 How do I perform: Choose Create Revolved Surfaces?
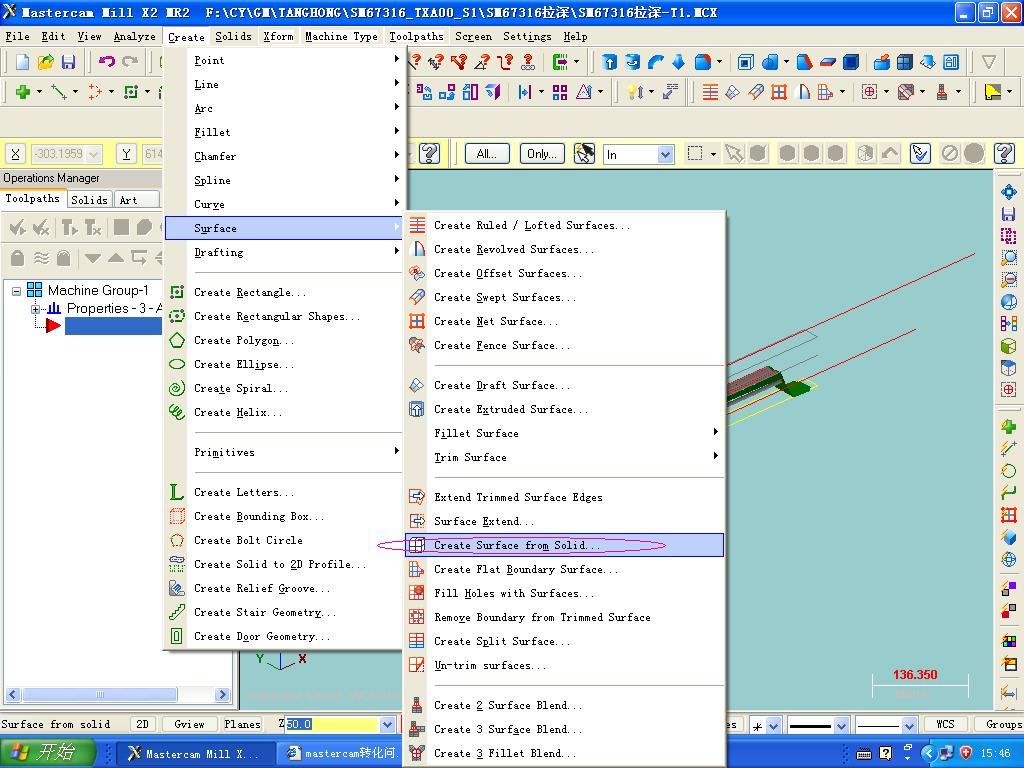(565, 249)
